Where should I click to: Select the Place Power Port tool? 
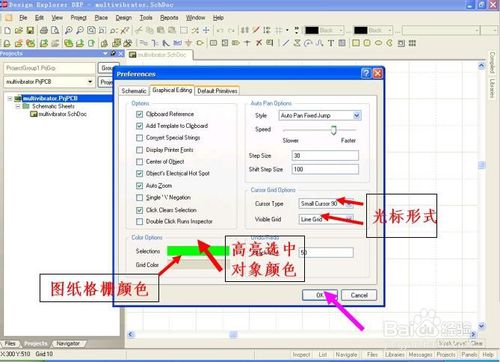(x=189, y=43)
